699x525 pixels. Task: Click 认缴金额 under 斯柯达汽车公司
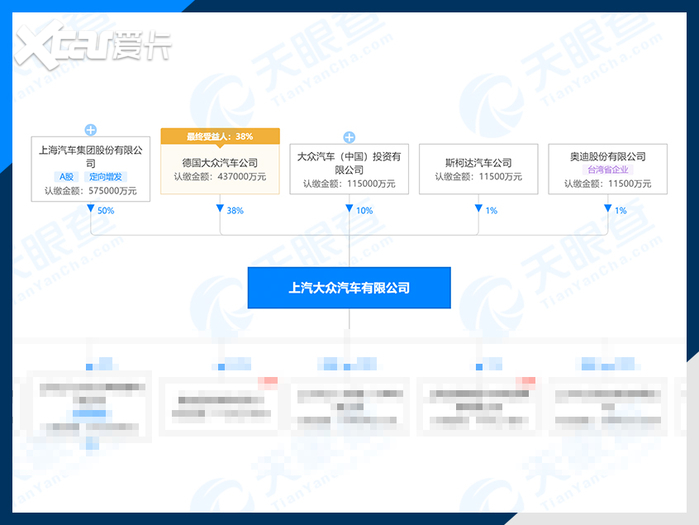tap(478, 177)
